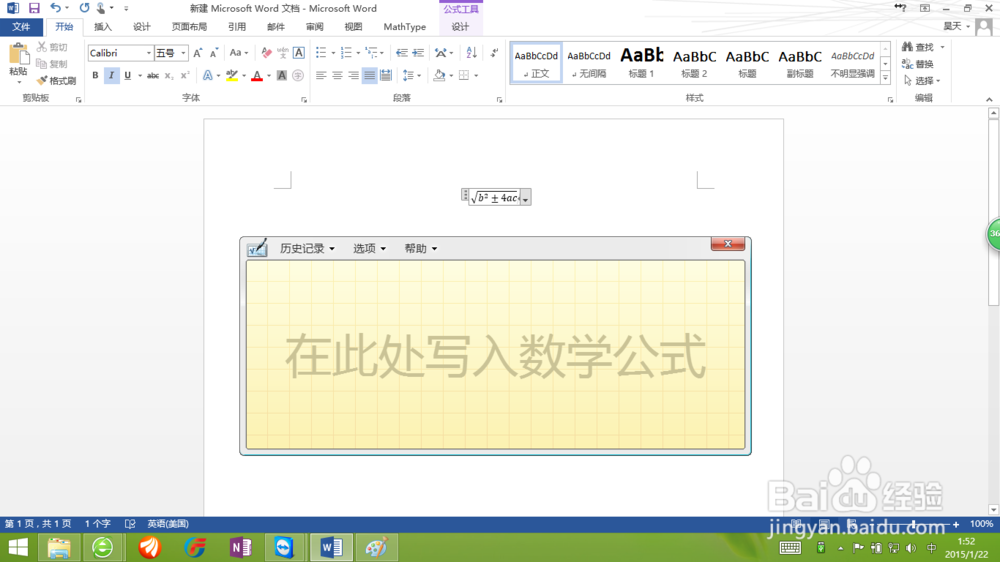Screen dimensions: 1000x562
Task: Align text right
Action: (x=353, y=75)
